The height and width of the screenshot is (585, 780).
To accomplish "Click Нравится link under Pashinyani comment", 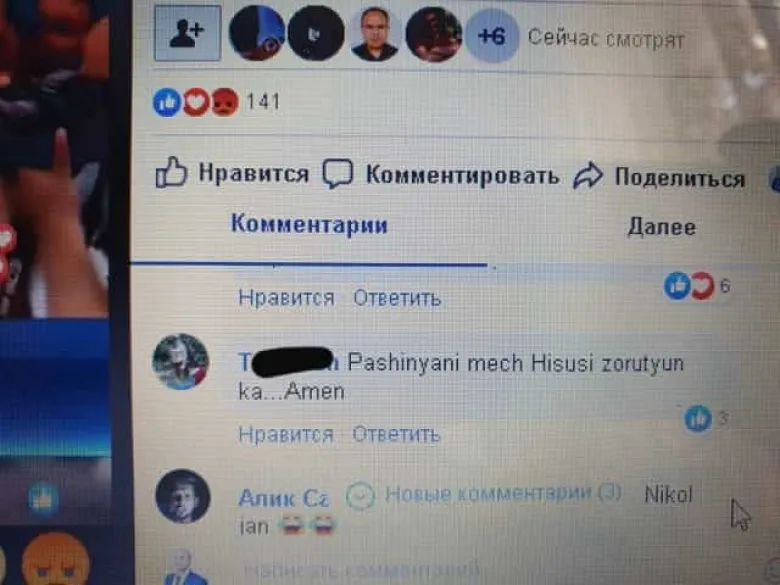I will pyautogui.click(x=286, y=435).
